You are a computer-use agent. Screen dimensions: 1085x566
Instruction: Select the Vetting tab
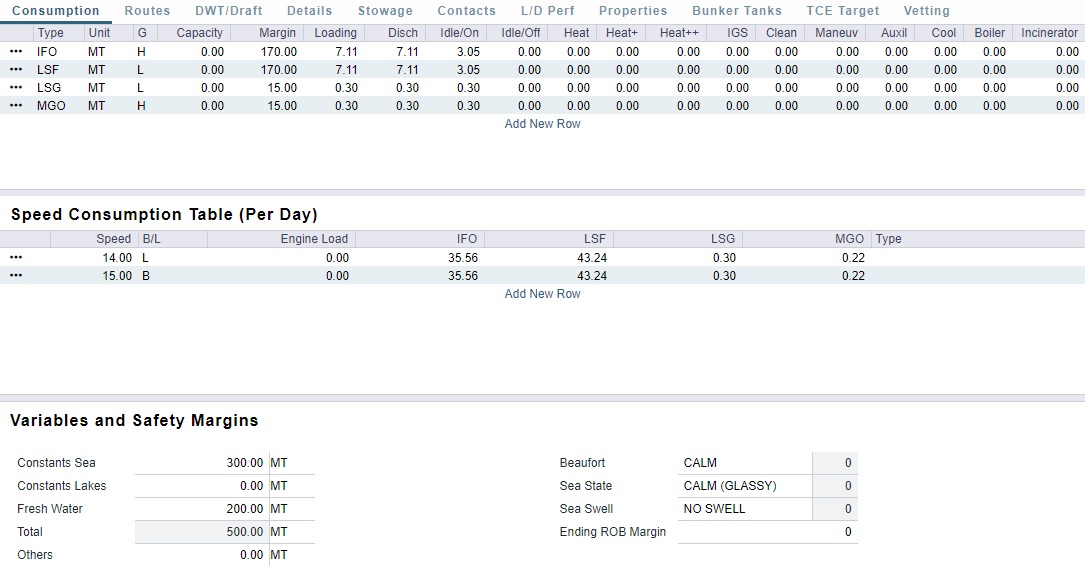click(x=926, y=11)
